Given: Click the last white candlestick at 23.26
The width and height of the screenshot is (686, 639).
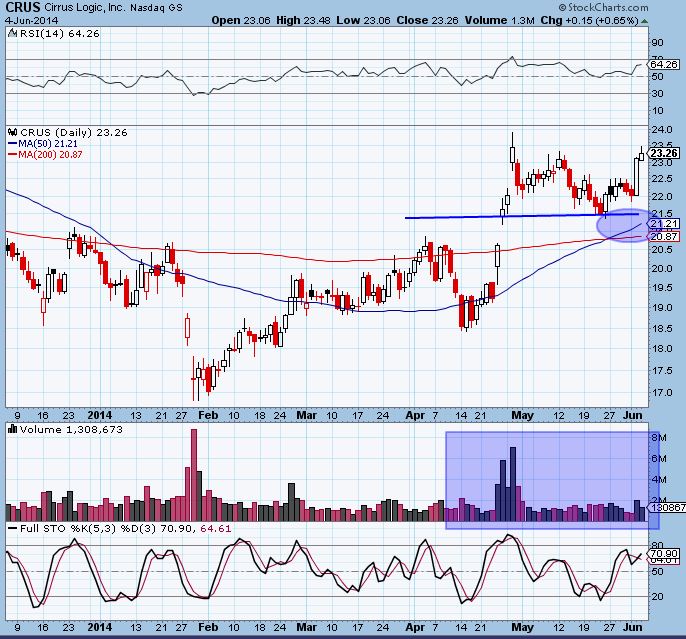Looking at the screenshot, I should click(x=641, y=154).
